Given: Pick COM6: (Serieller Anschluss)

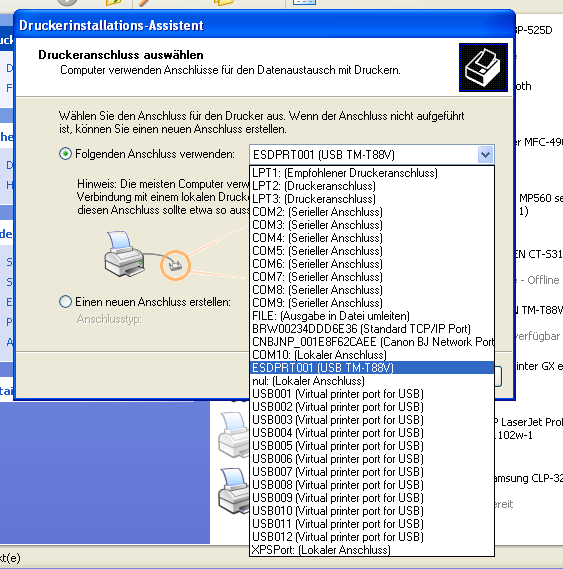Looking at the screenshot, I should pos(372,264).
